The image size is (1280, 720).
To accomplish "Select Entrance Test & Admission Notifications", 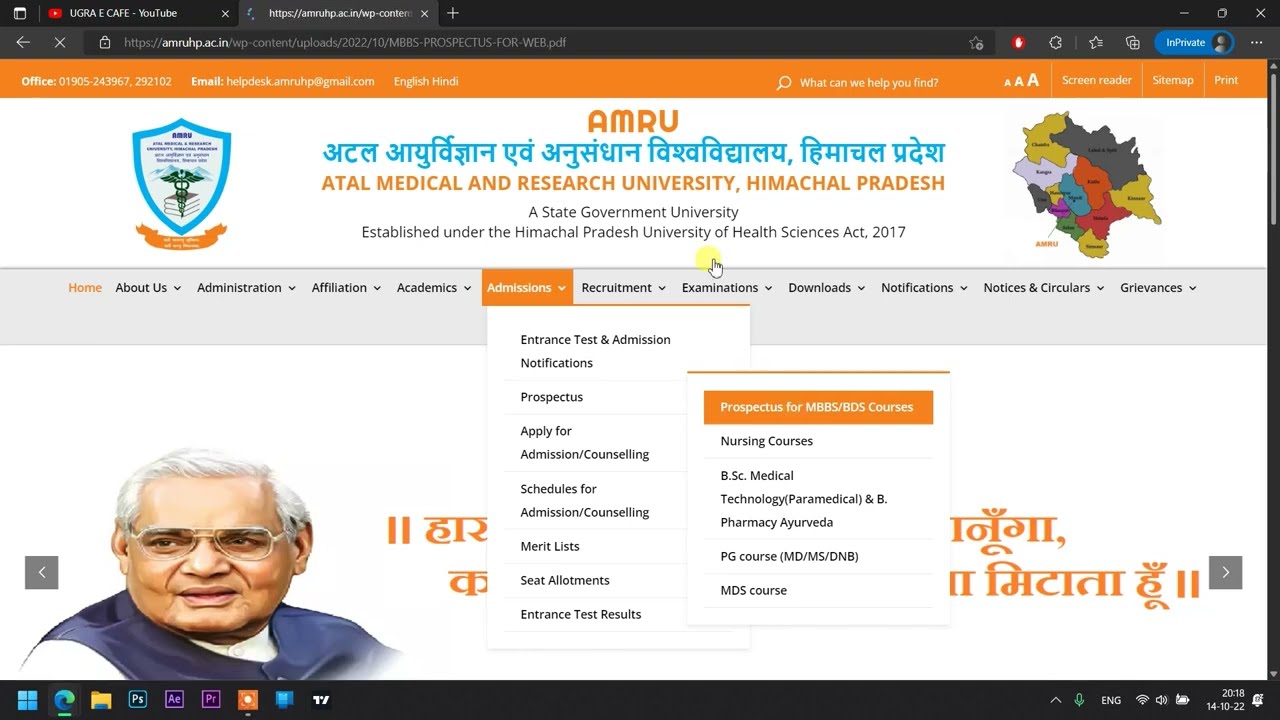I will click(x=595, y=351).
